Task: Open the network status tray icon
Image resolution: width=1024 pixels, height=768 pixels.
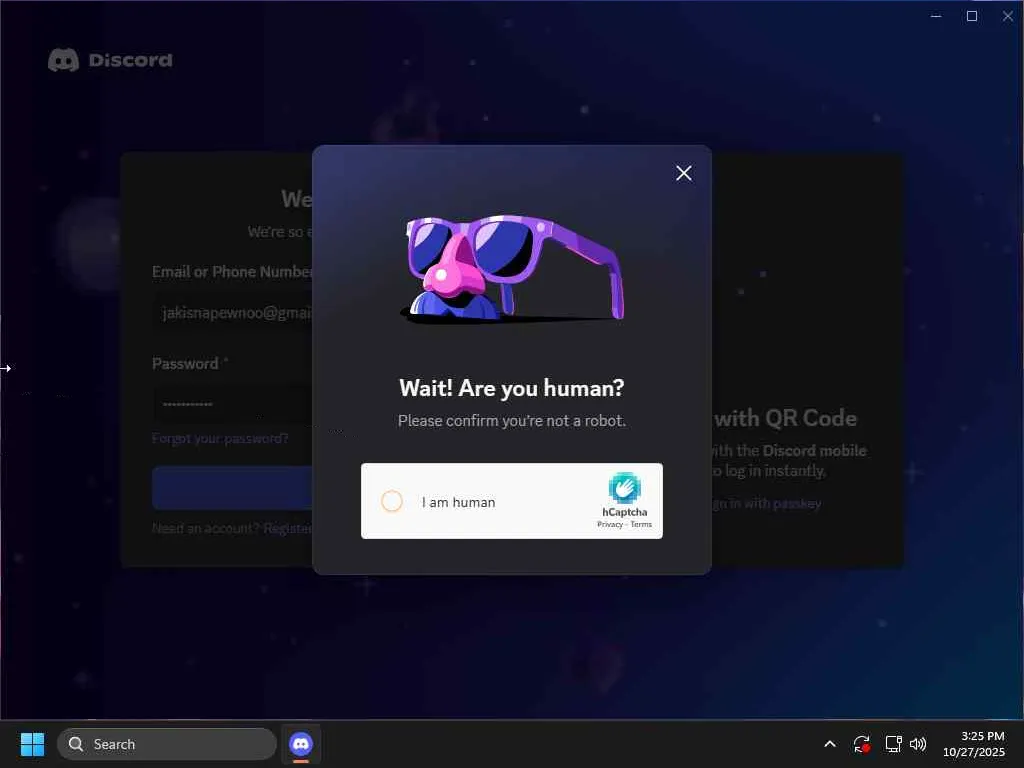Action: [x=893, y=744]
